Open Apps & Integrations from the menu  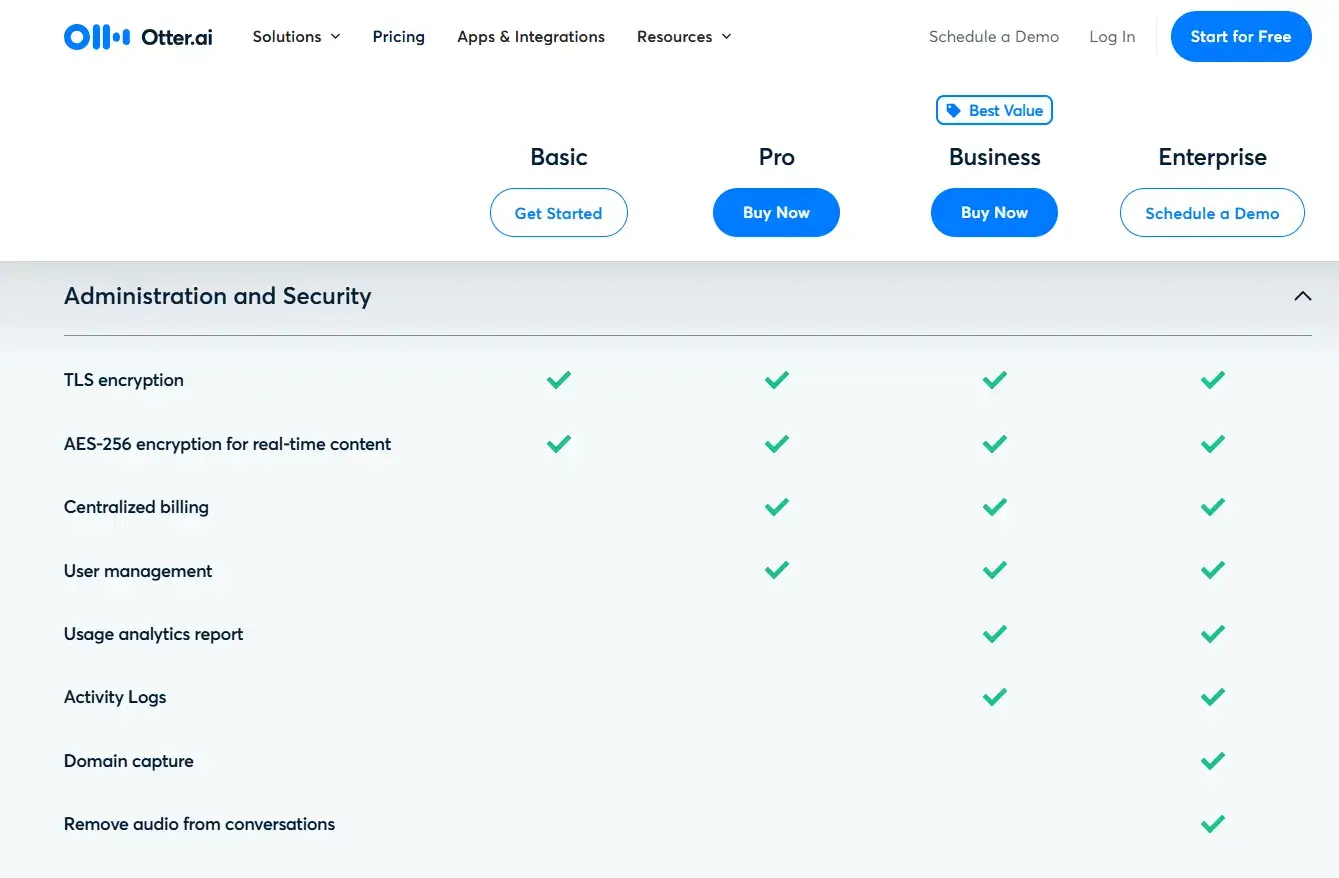pos(531,36)
